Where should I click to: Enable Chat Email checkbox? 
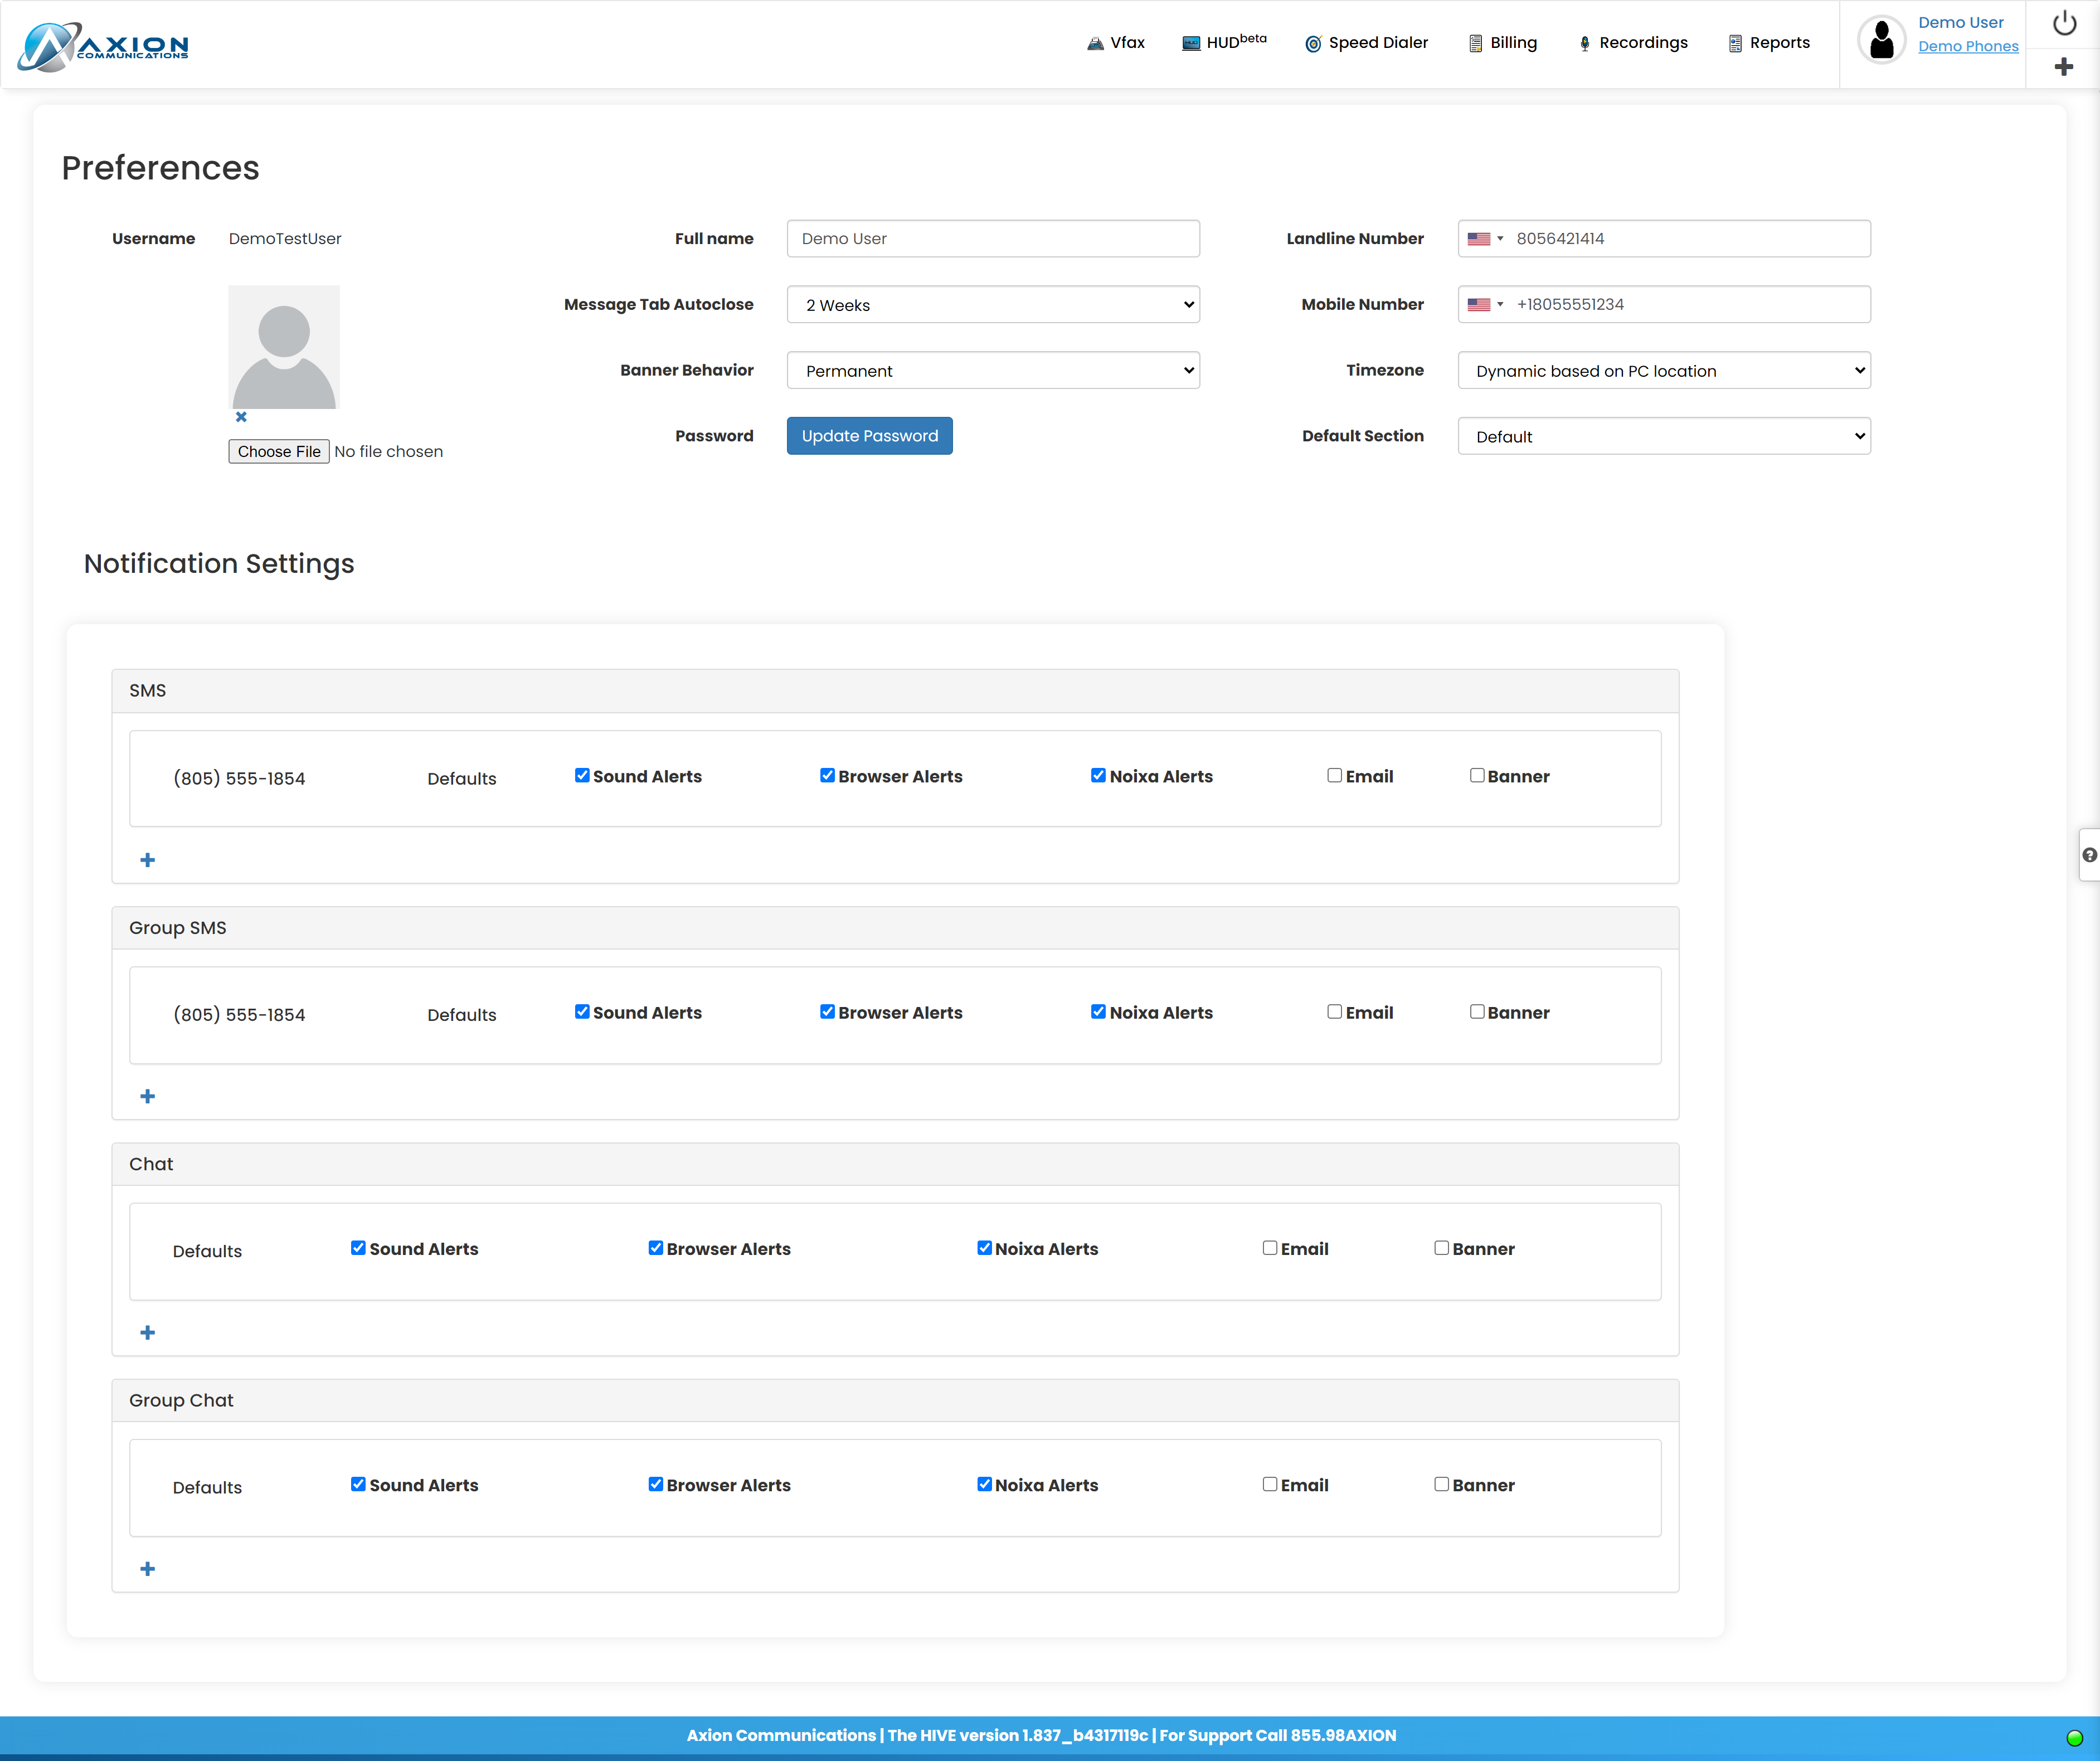[x=1270, y=1247]
